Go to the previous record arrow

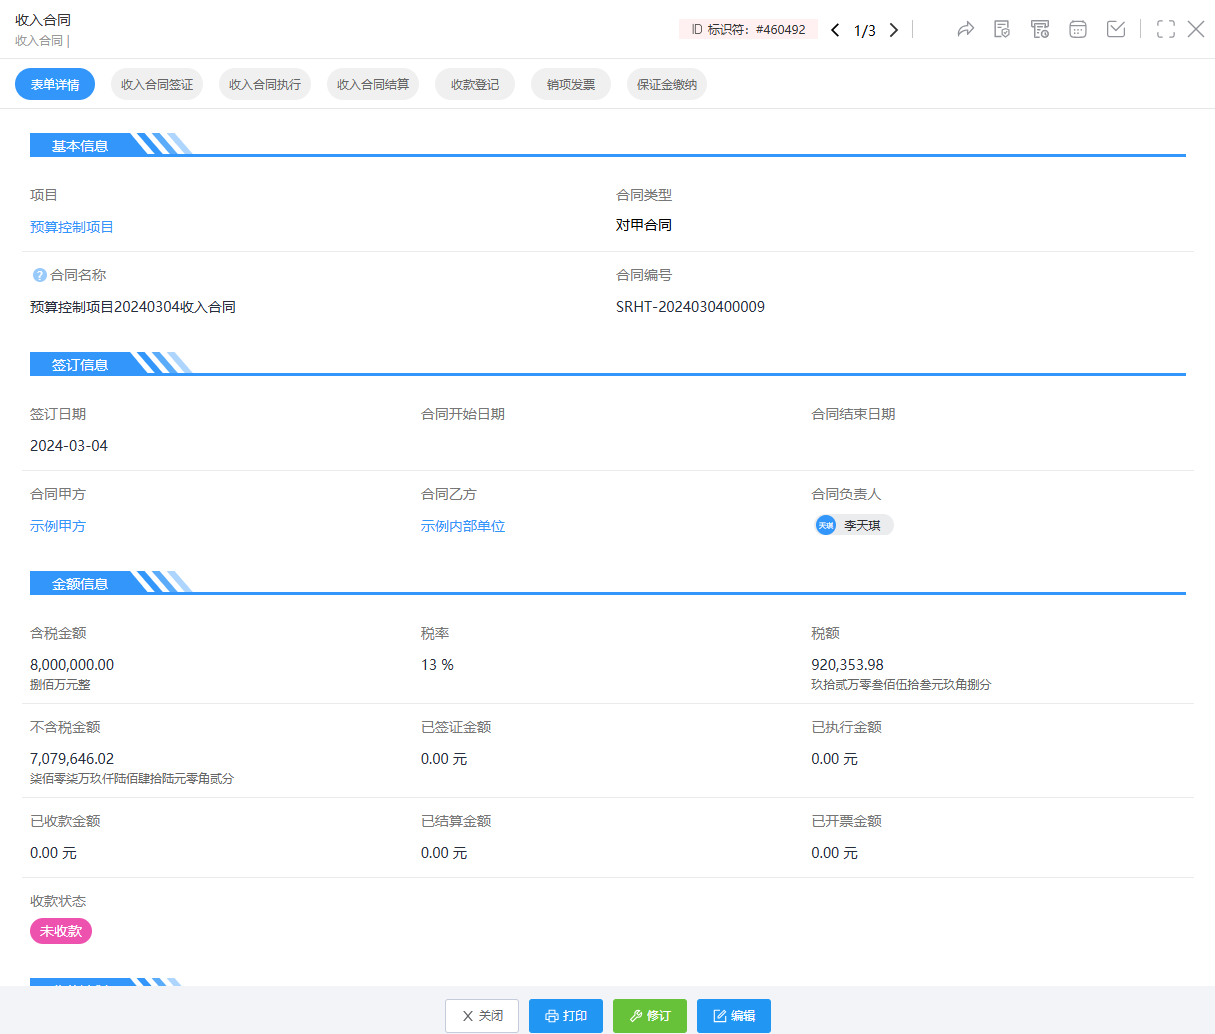tap(835, 30)
